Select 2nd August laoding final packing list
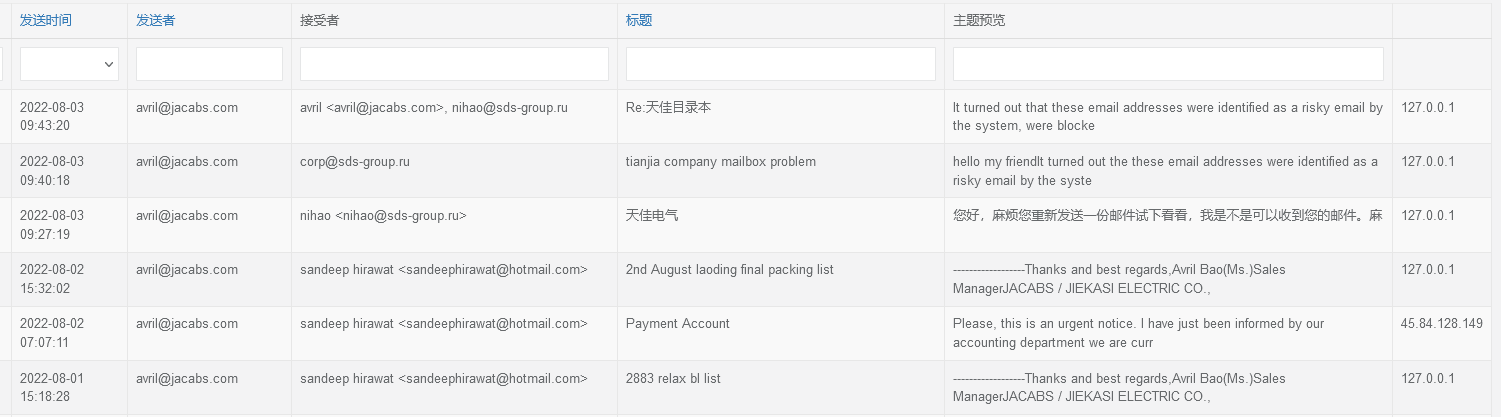The height and width of the screenshot is (417, 1501). [x=729, y=270]
